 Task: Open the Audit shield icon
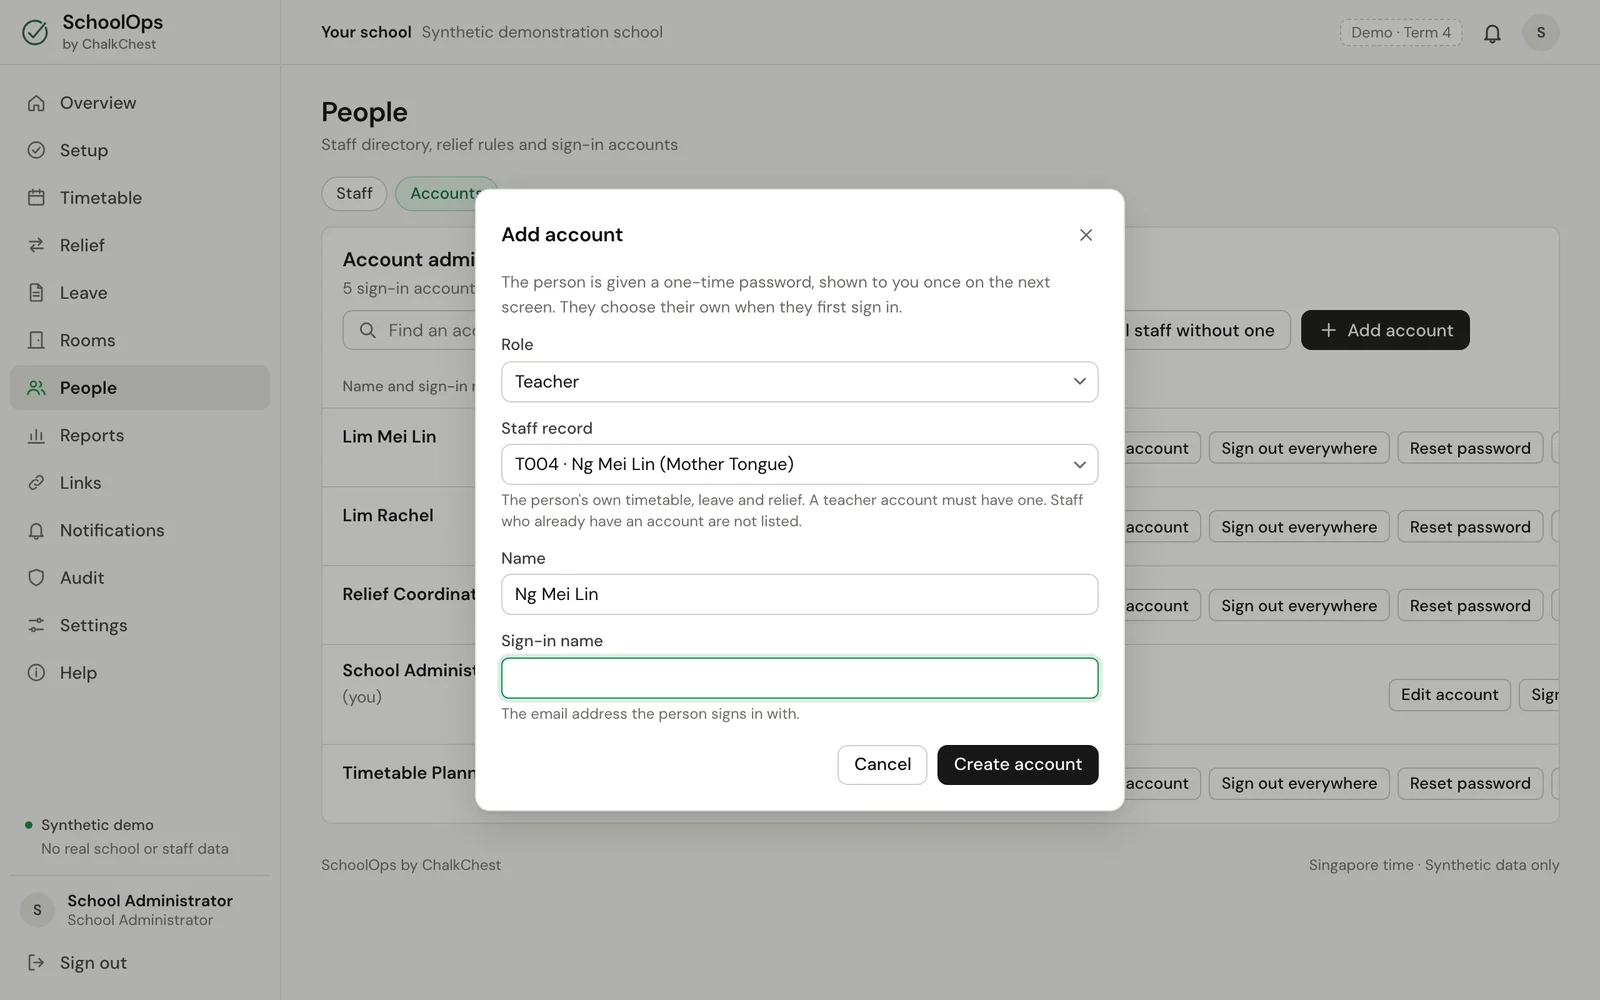point(36,578)
